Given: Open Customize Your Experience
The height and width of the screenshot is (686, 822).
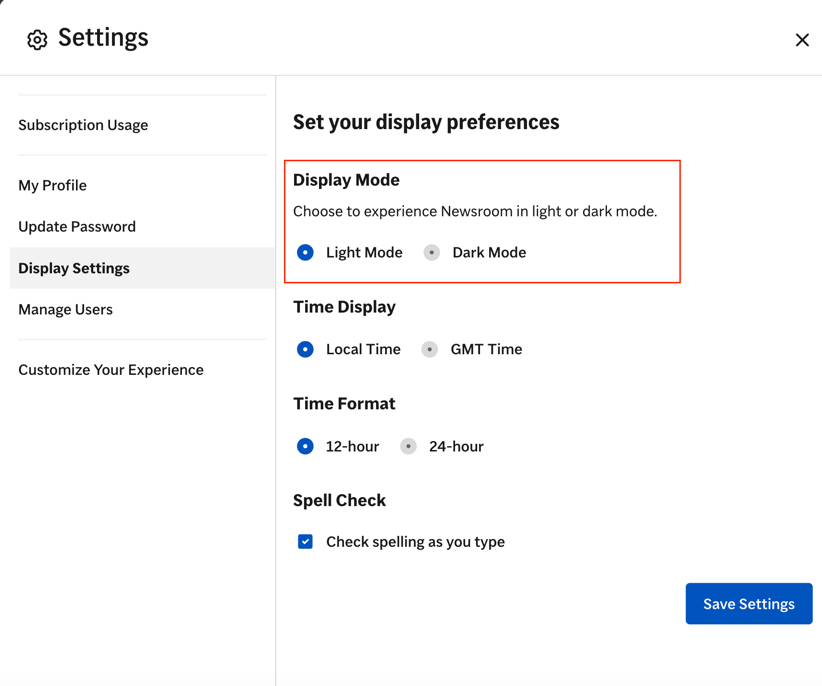Looking at the screenshot, I should (x=110, y=369).
